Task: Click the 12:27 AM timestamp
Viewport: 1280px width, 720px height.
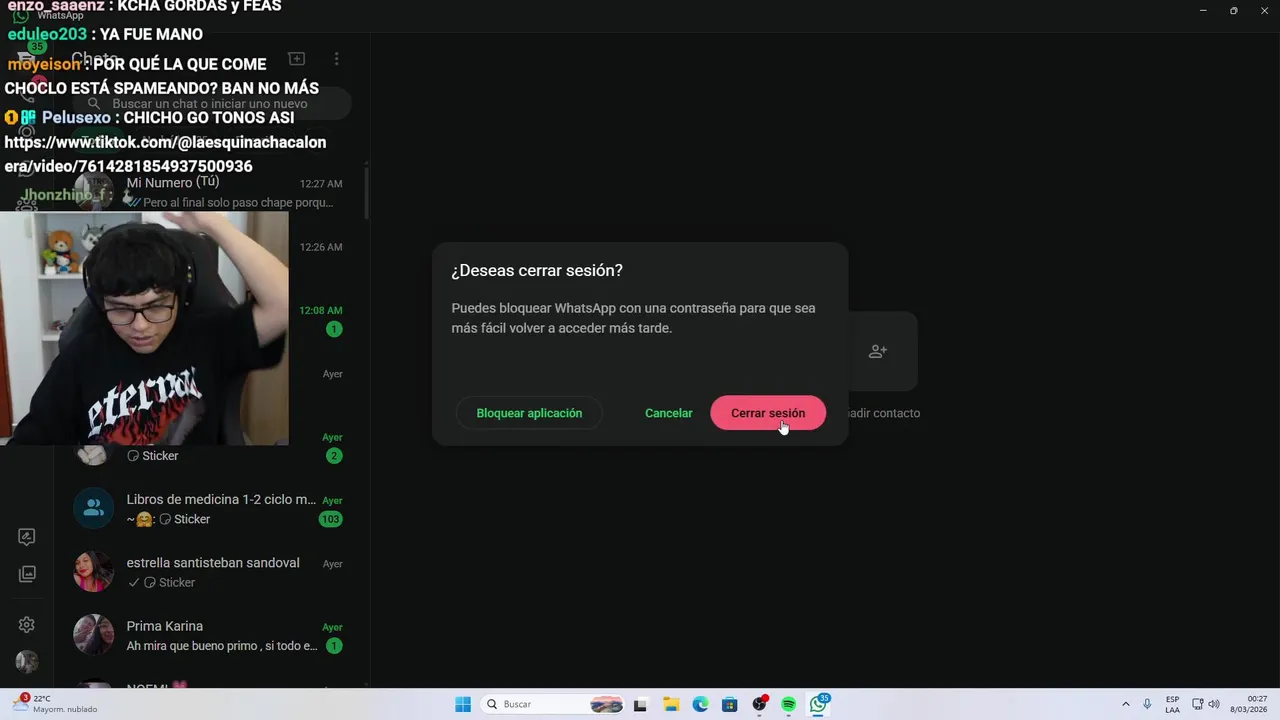Action: click(x=321, y=184)
